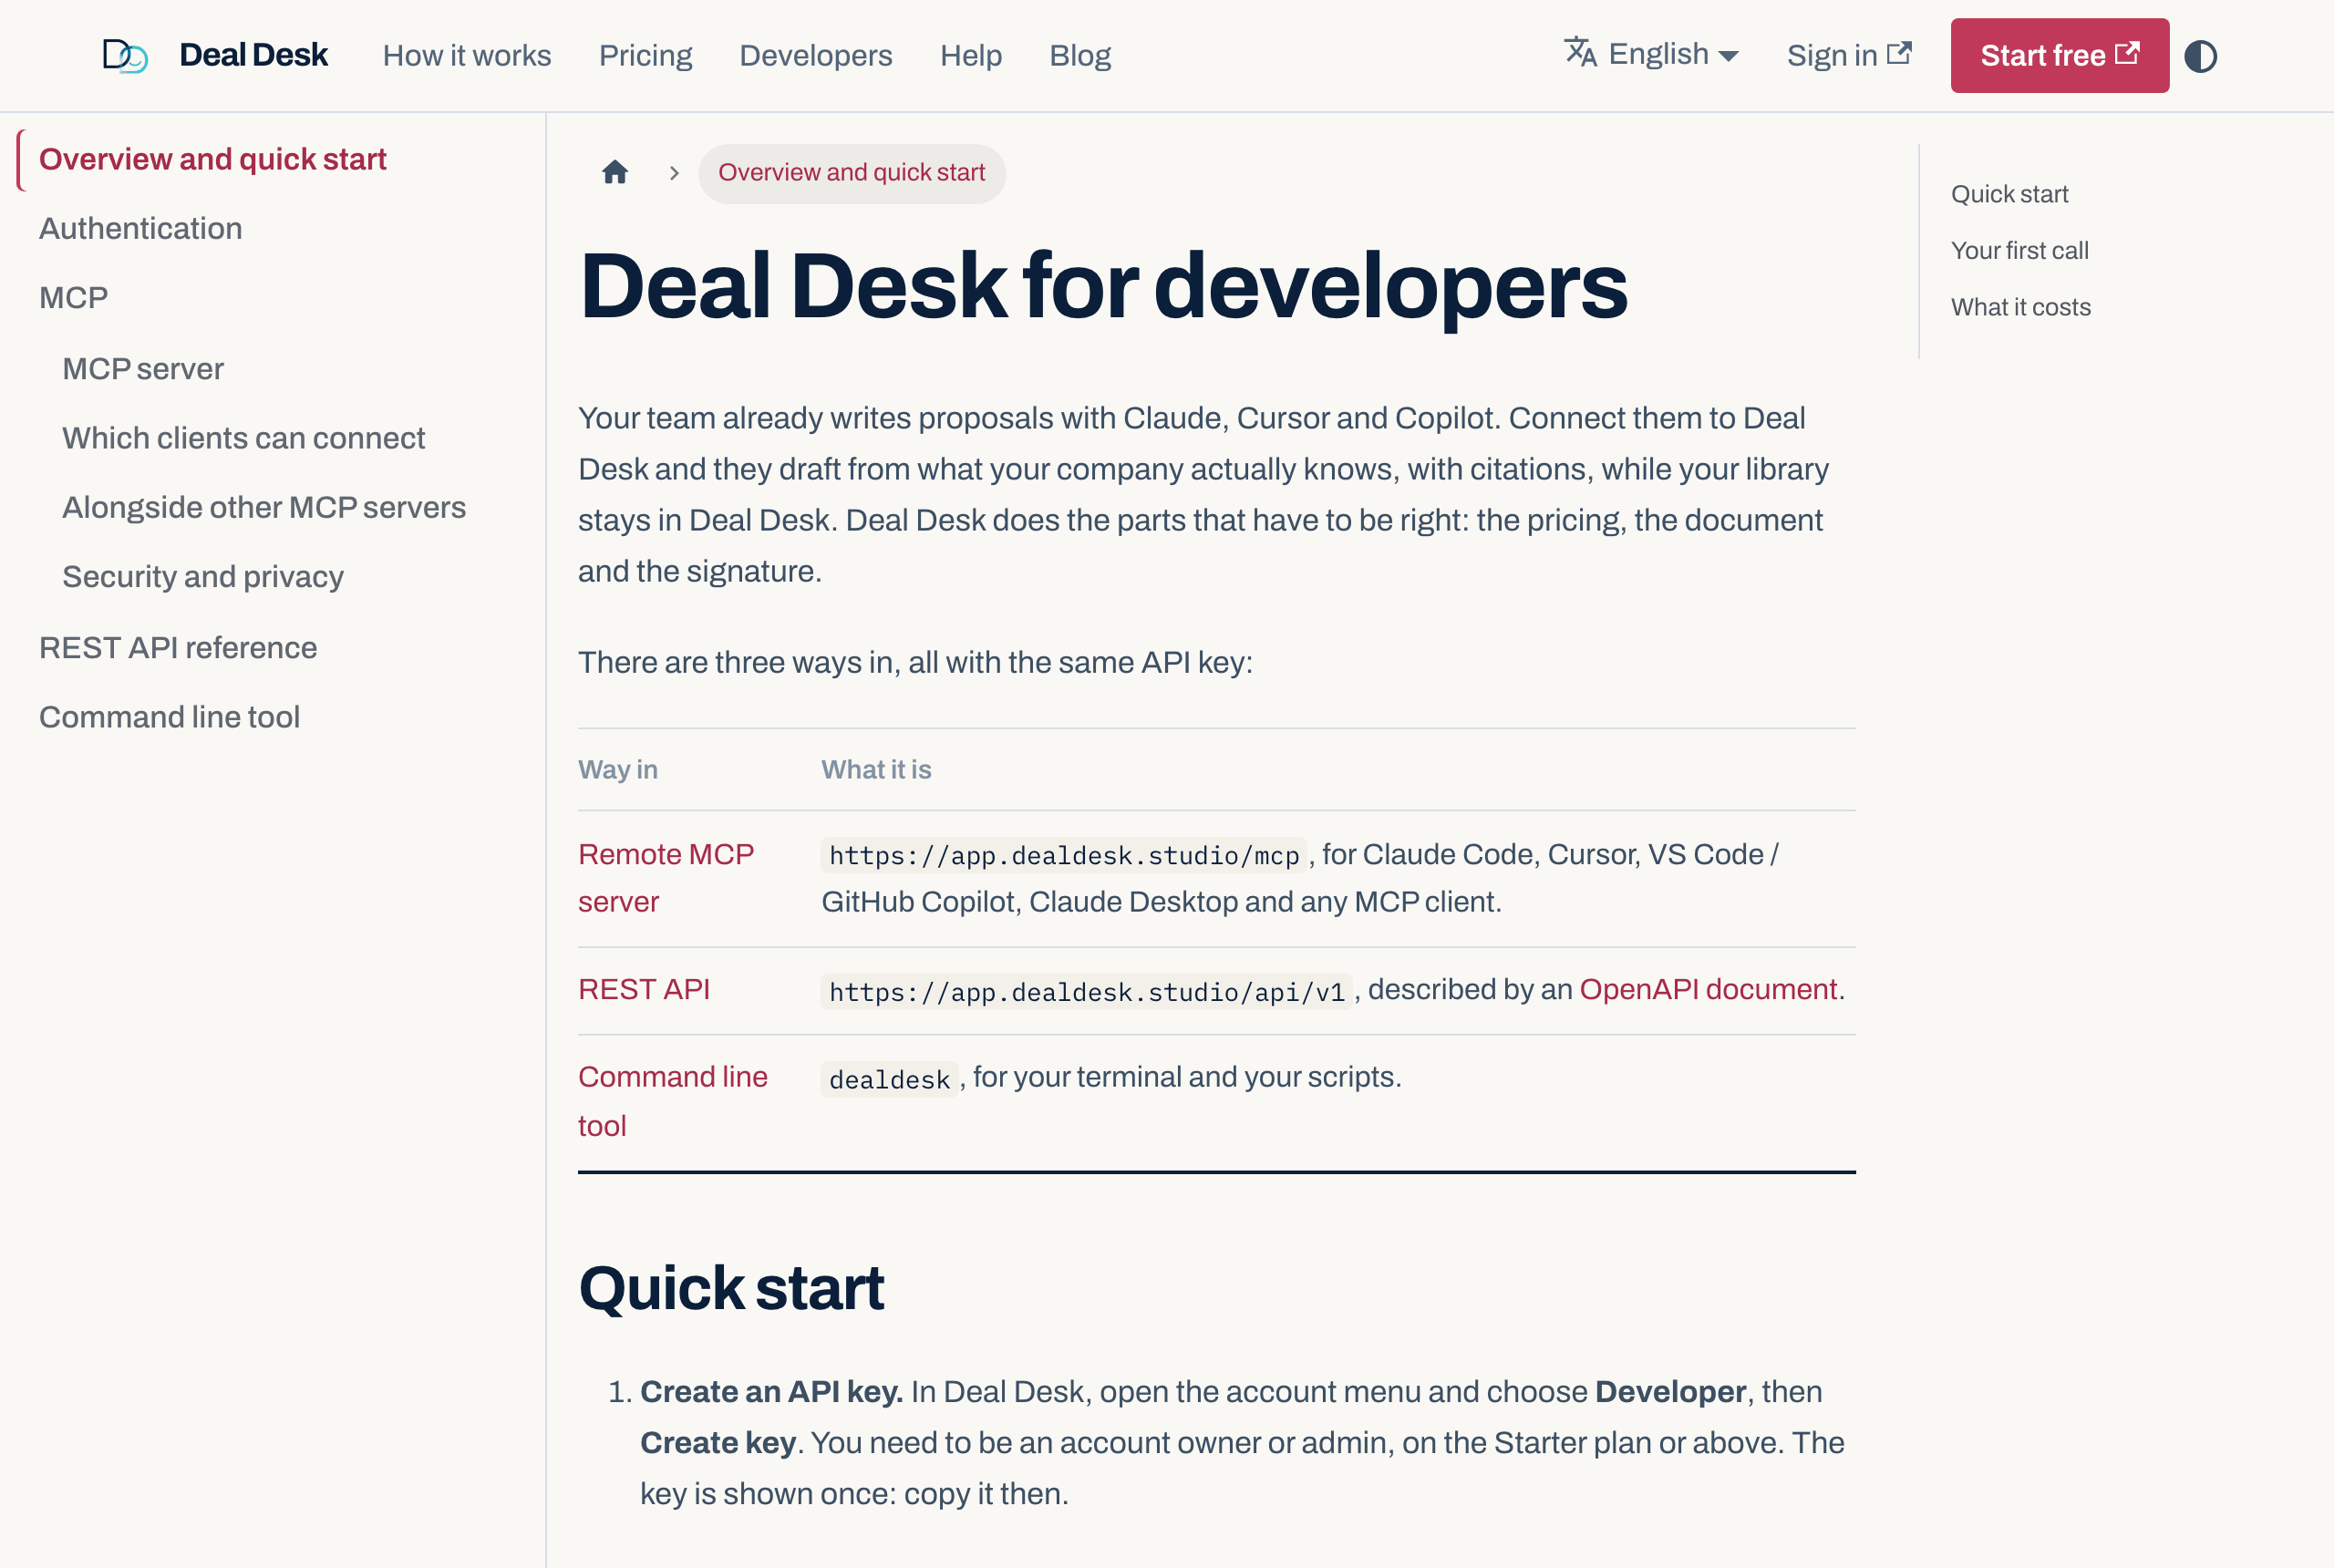Jump to Your first call section
2334x1568 pixels.
2019,251
